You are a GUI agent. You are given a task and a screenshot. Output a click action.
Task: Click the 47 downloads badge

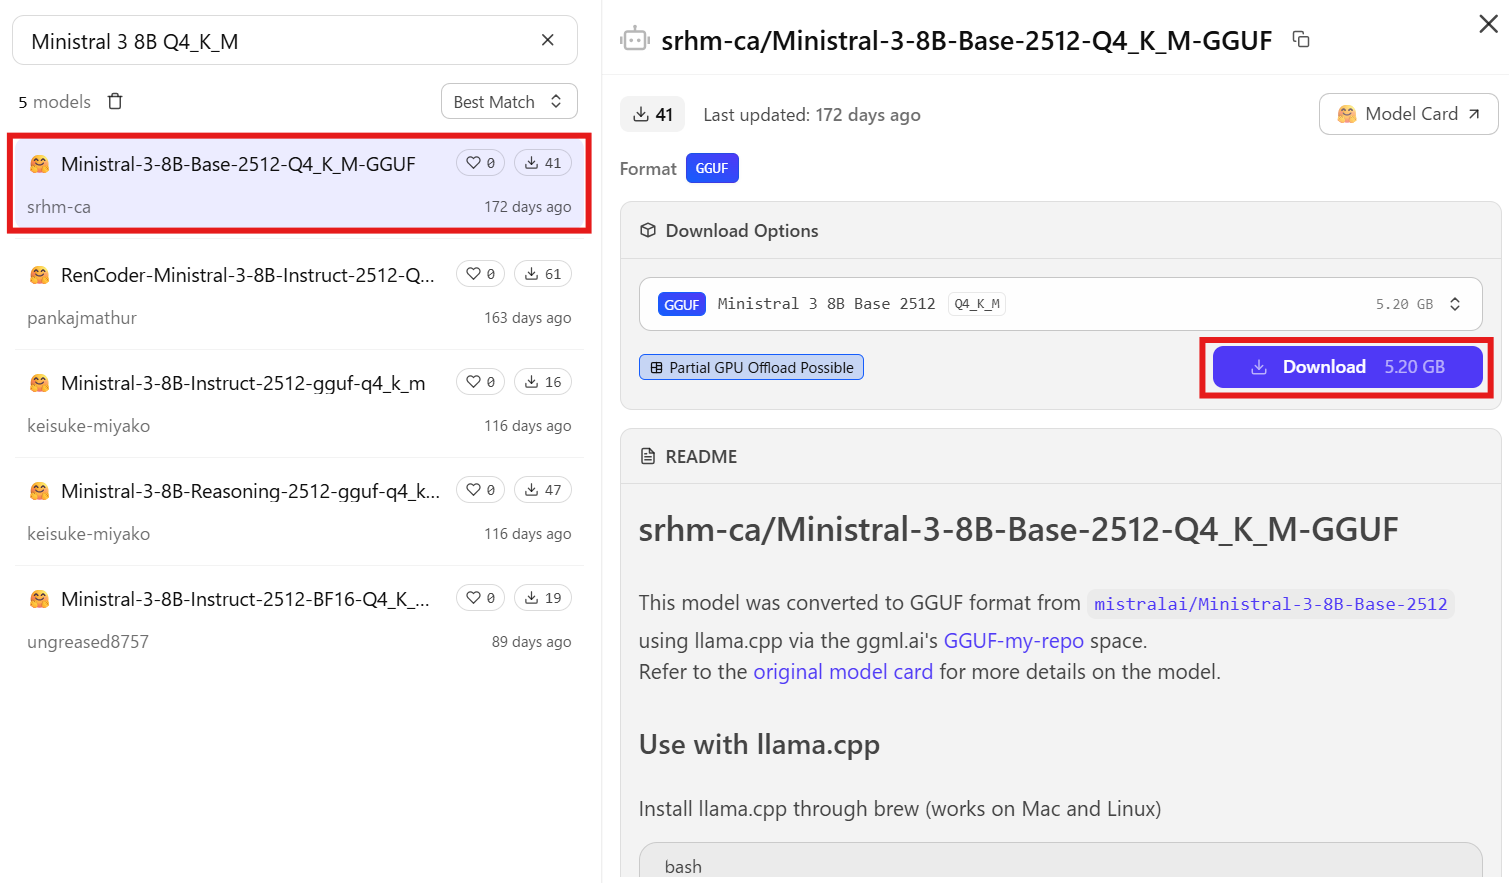pos(543,490)
